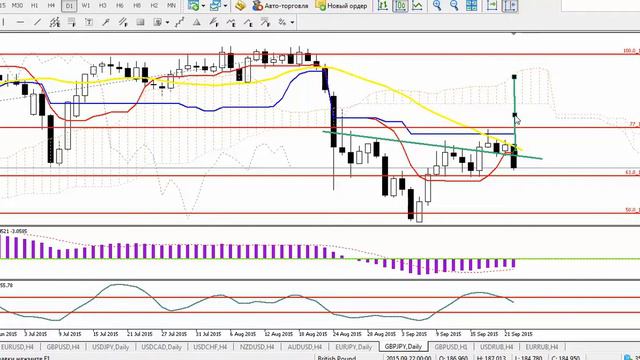The image size is (640, 360).
Task: Select the D1 timeframe button
Action: [69, 6]
